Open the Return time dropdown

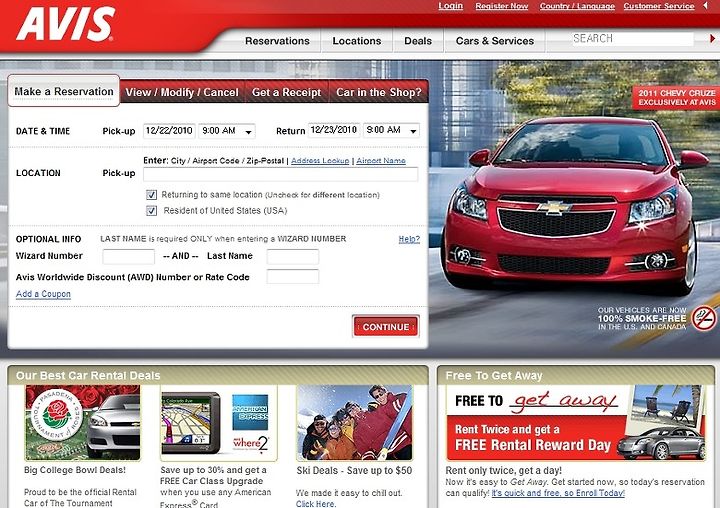click(x=391, y=130)
